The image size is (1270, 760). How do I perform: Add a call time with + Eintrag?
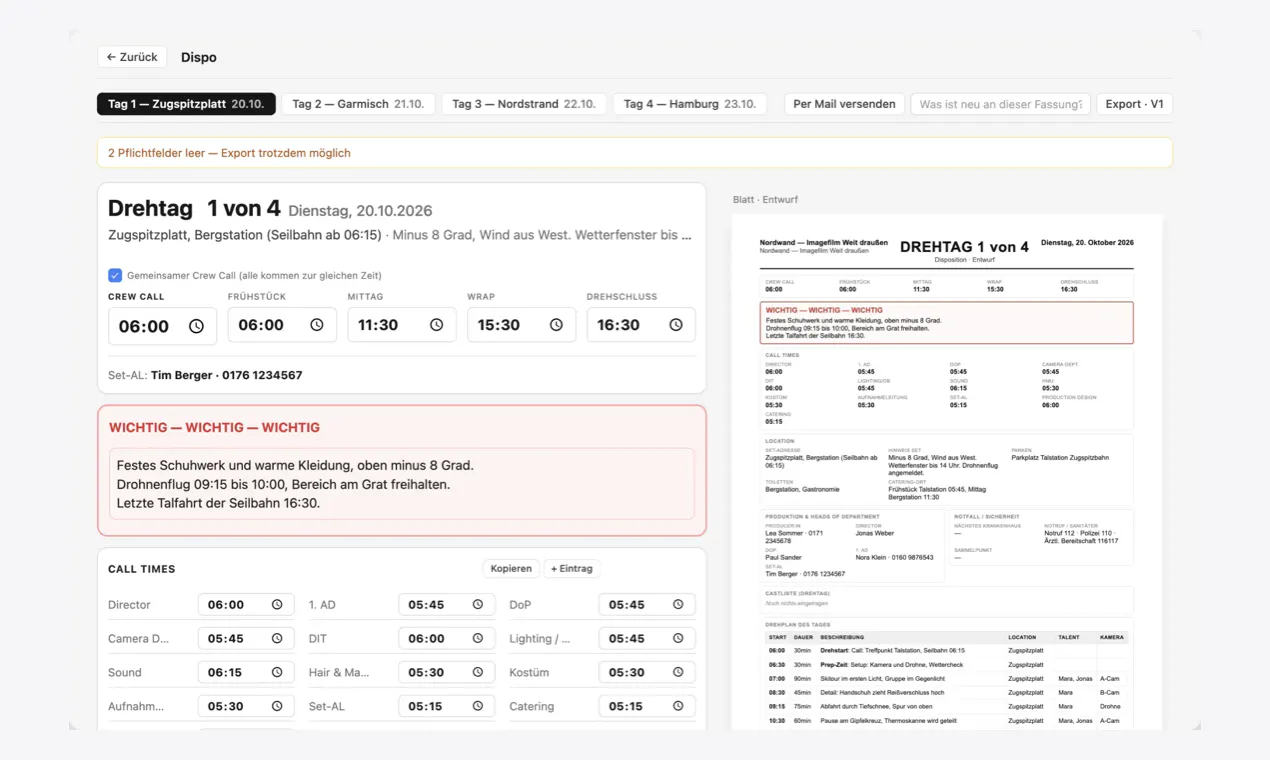click(572, 568)
